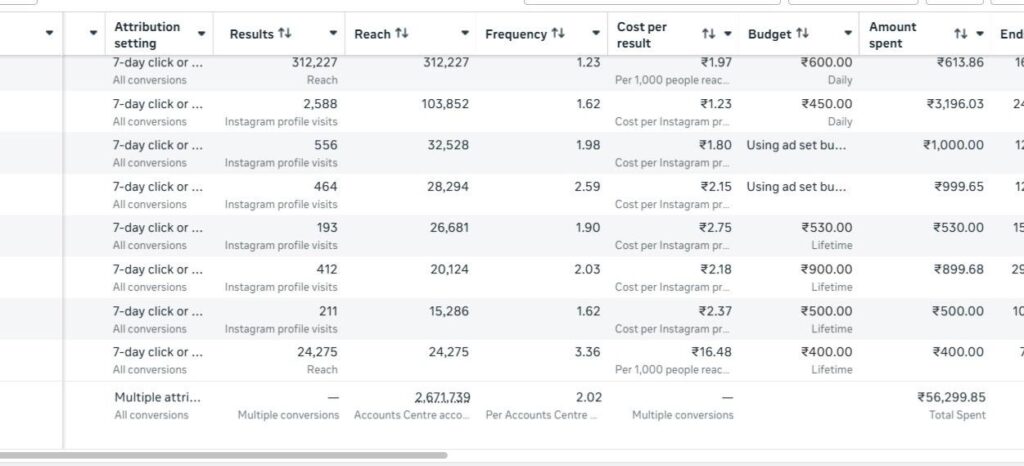Open Attribution setting column dropdown arrow
This screenshot has height=466, width=1024.
(x=201, y=33)
